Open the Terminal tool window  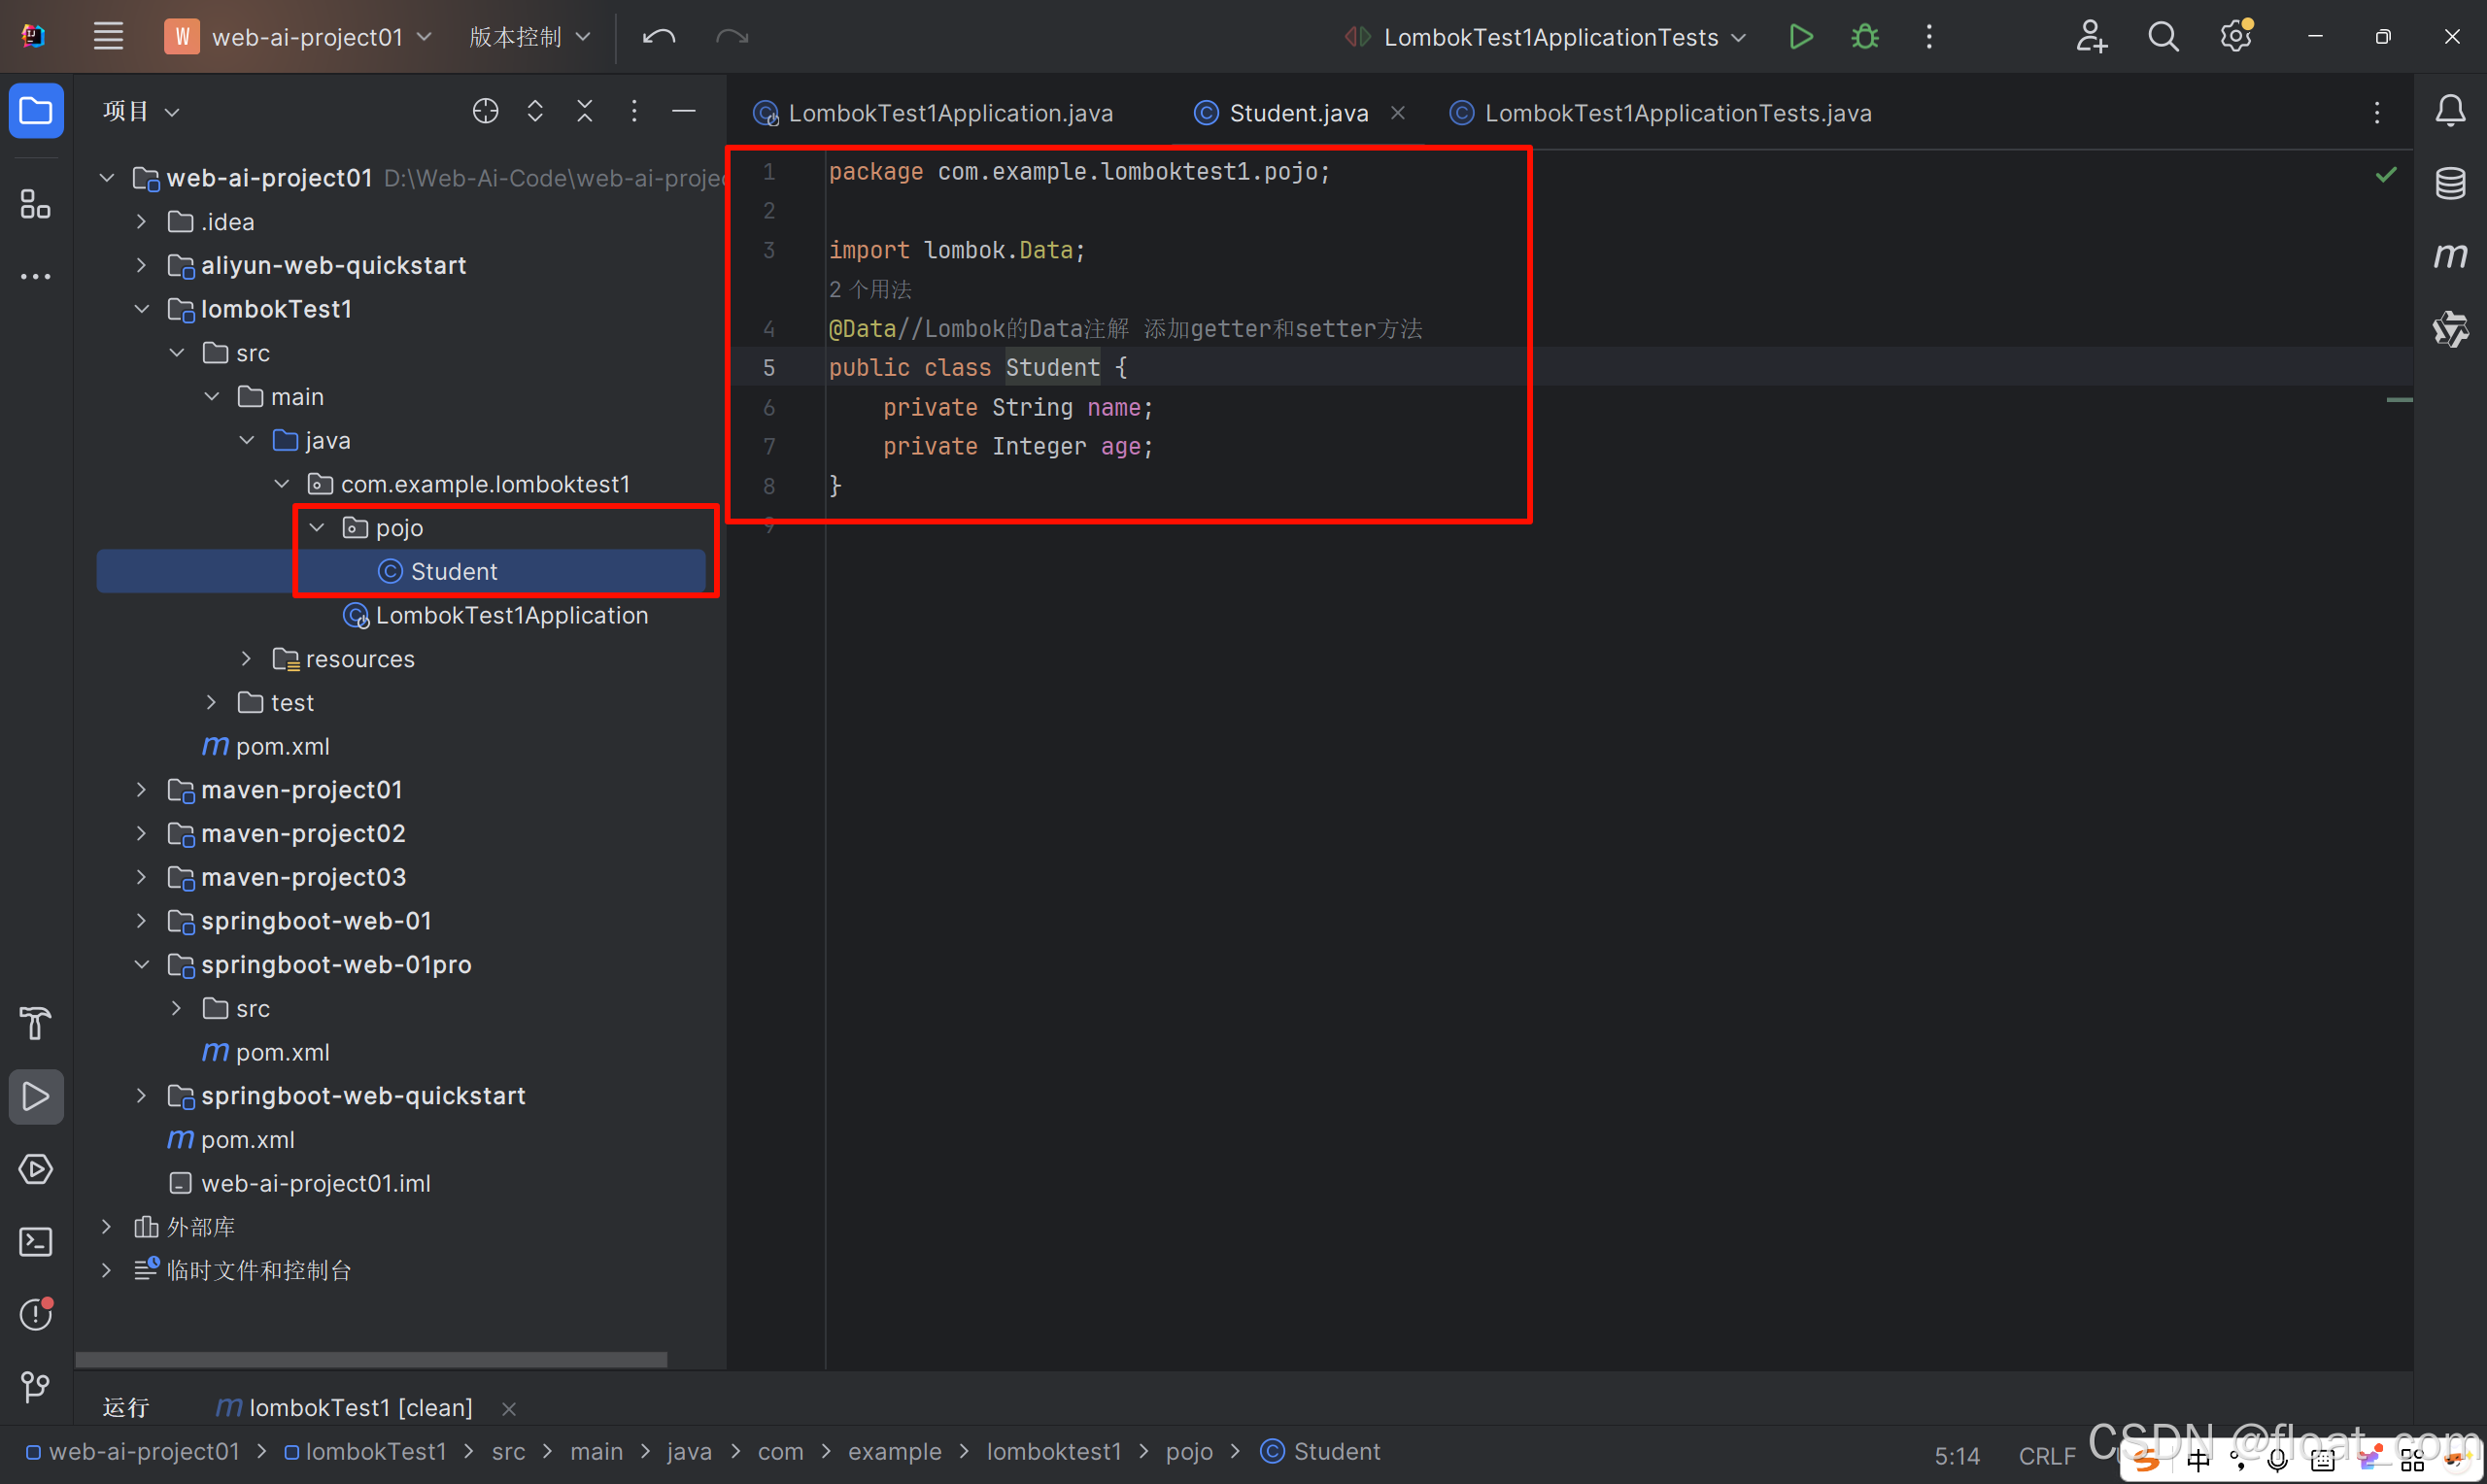36,1242
